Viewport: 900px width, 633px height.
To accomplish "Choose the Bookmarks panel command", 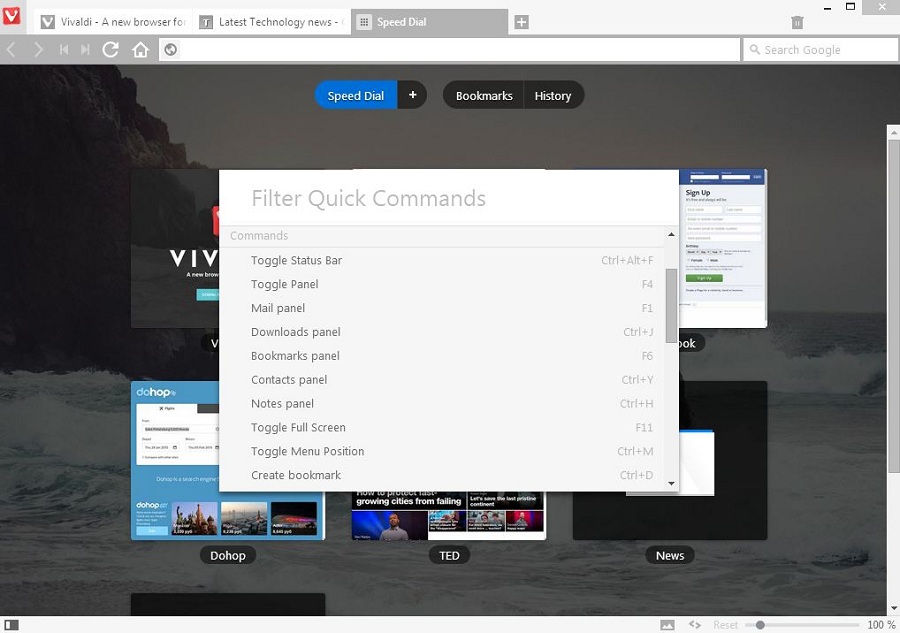I will [x=441, y=356].
